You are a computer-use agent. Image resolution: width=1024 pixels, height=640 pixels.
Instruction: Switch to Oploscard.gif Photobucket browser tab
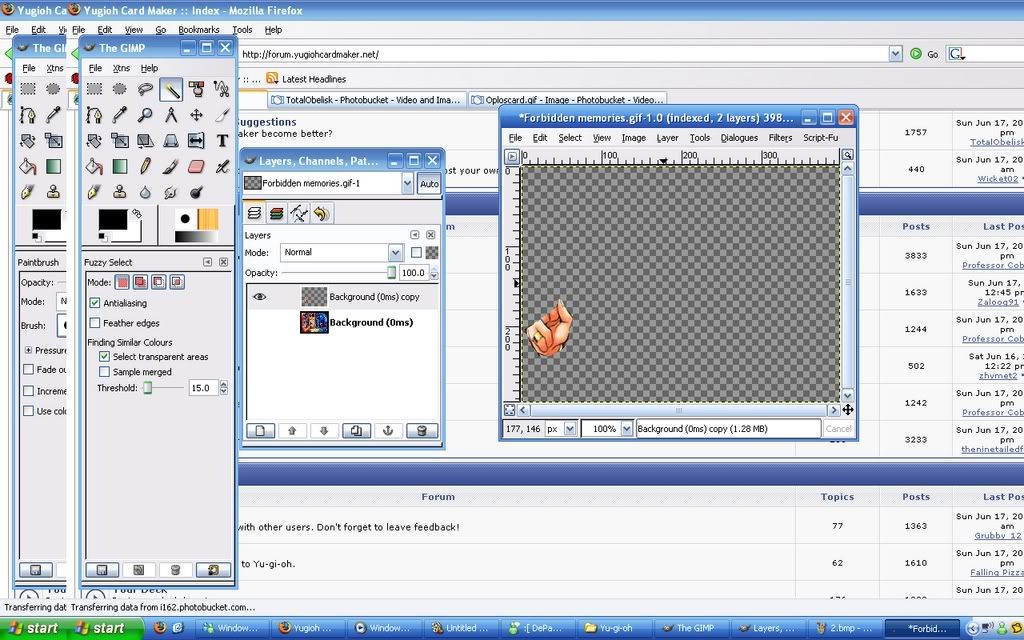click(x=567, y=100)
